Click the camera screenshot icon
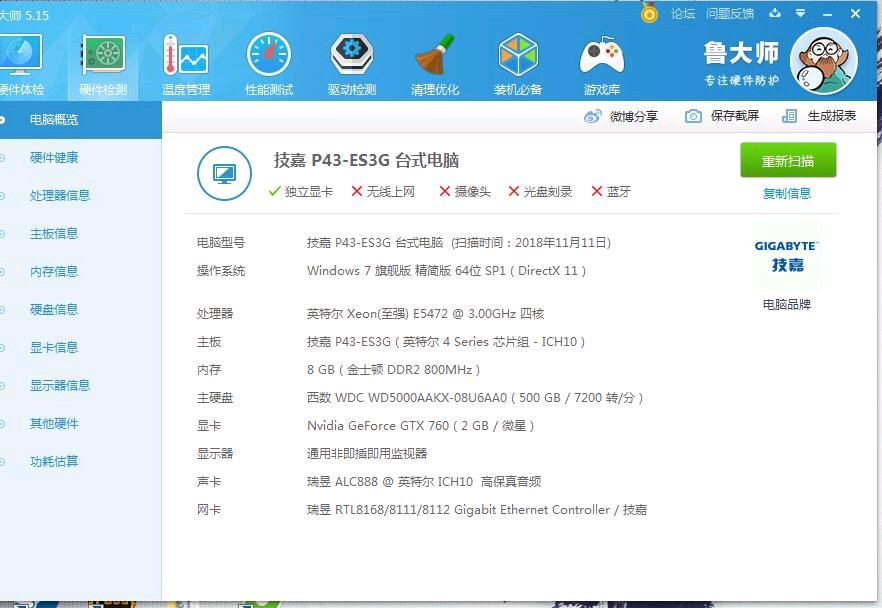This screenshot has width=882, height=608. tap(693, 116)
